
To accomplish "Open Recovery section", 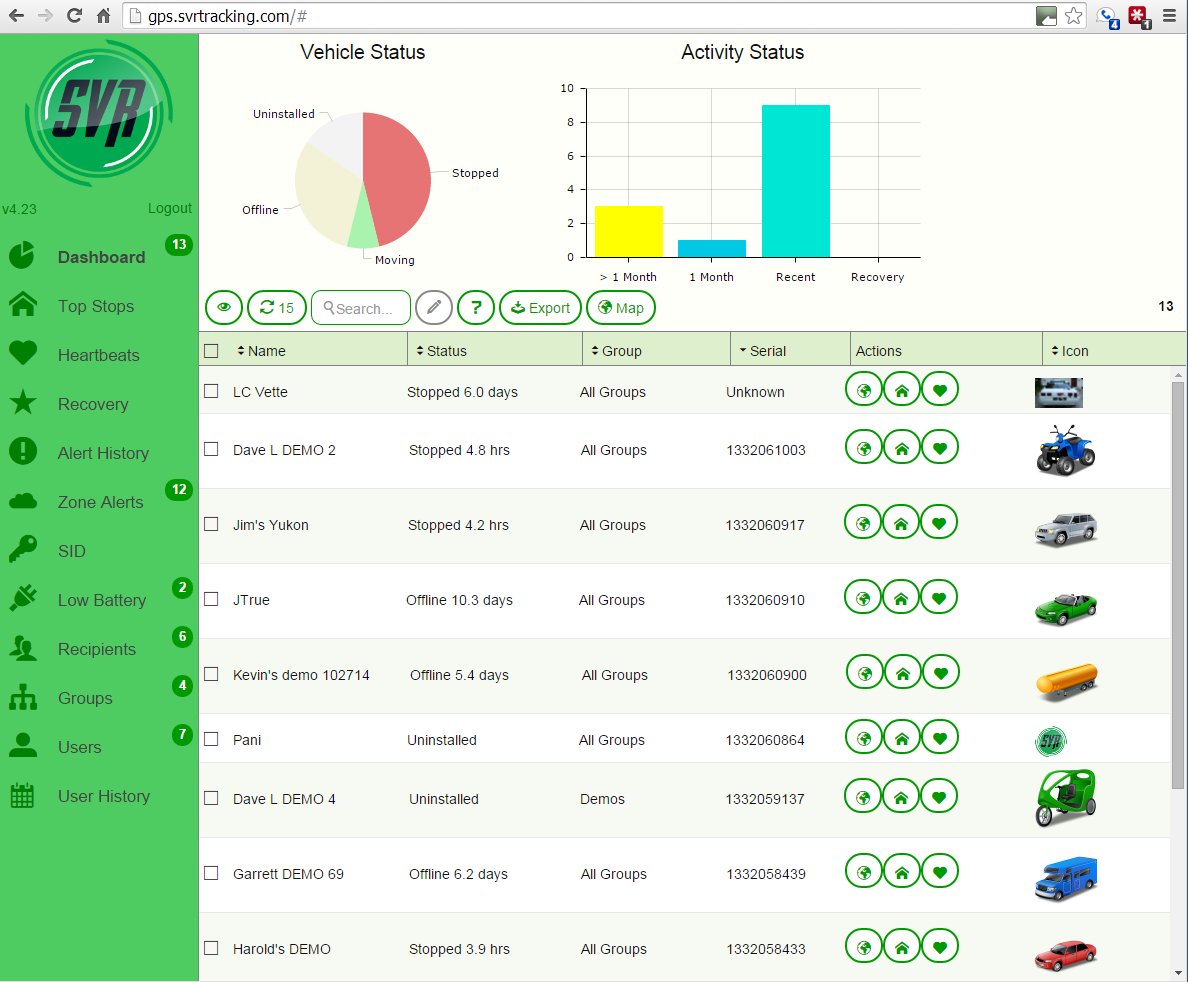I will pos(93,405).
